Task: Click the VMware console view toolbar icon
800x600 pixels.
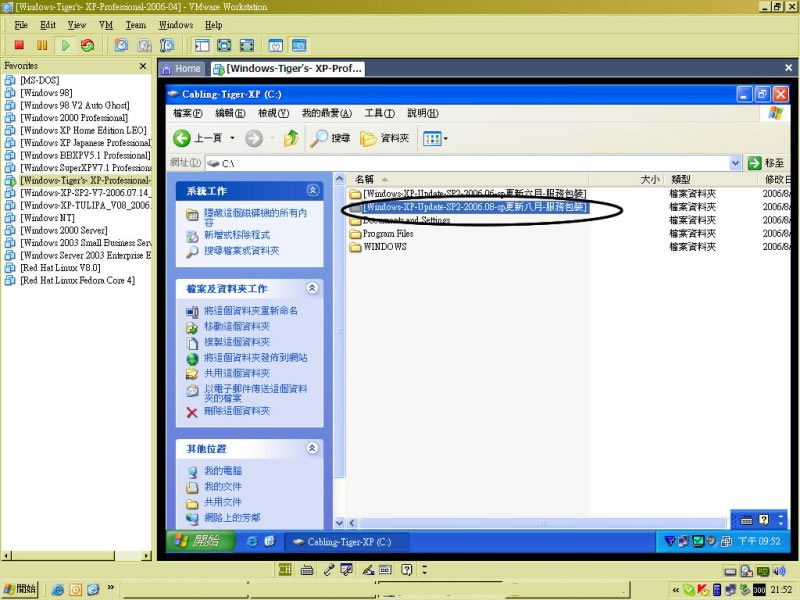Action: (299, 45)
